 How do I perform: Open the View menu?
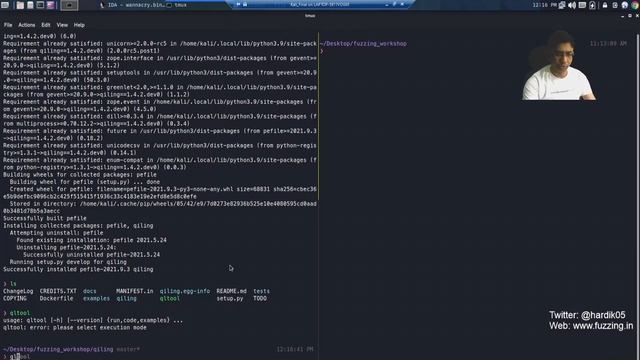click(62, 25)
